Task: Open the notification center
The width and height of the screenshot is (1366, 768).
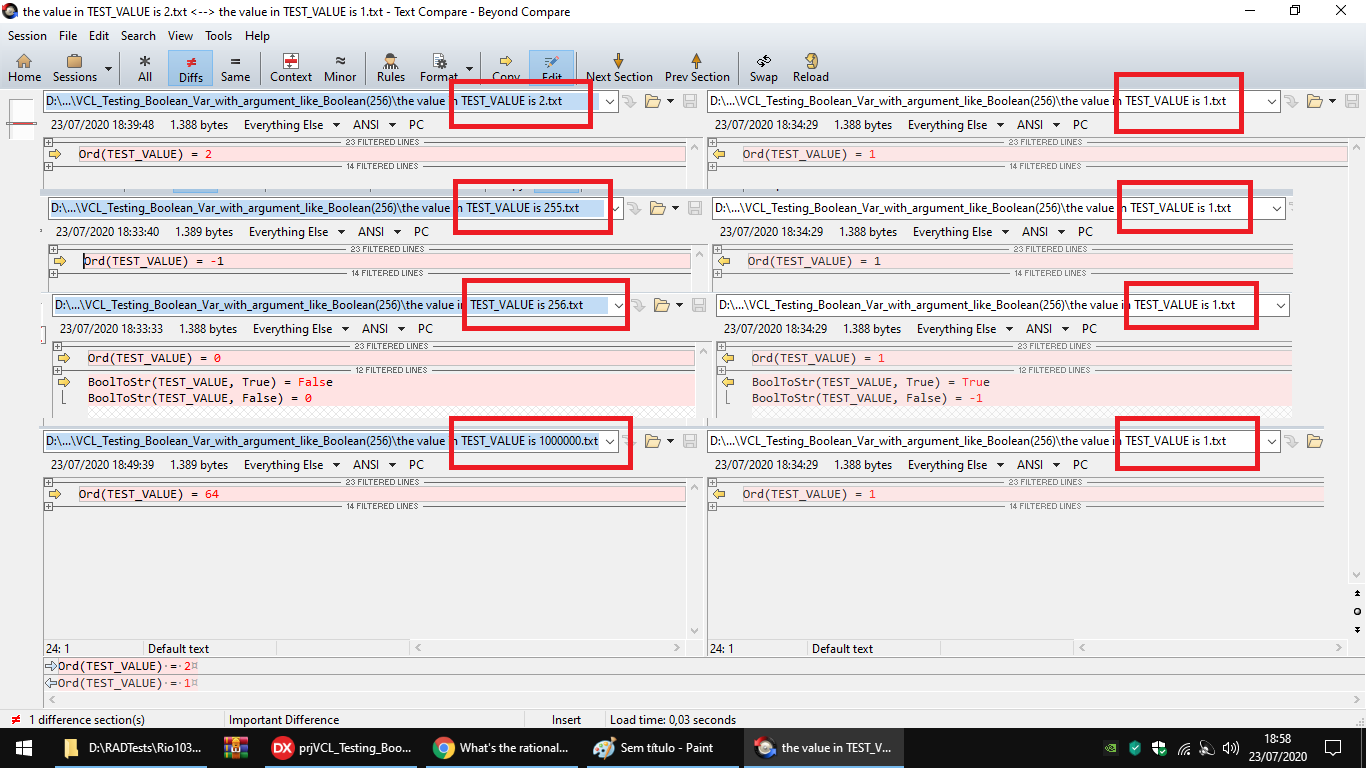Action: point(1333,747)
